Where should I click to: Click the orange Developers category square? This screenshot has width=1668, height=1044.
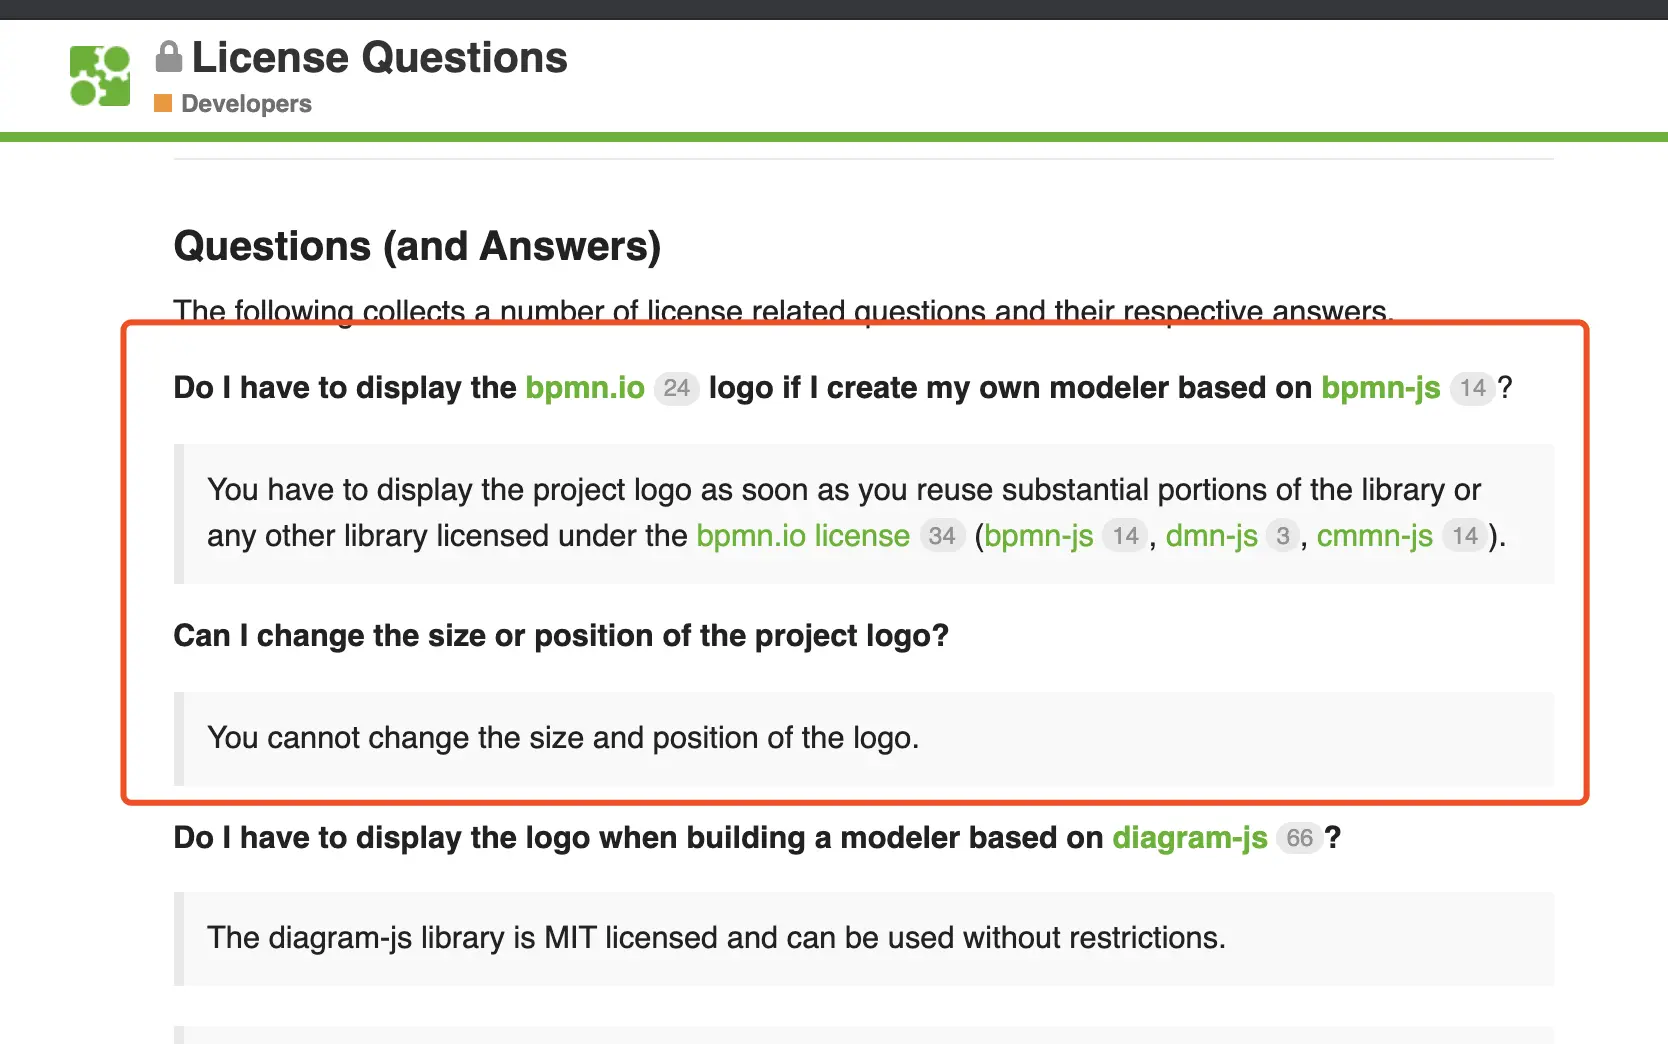click(x=163, y=103)
